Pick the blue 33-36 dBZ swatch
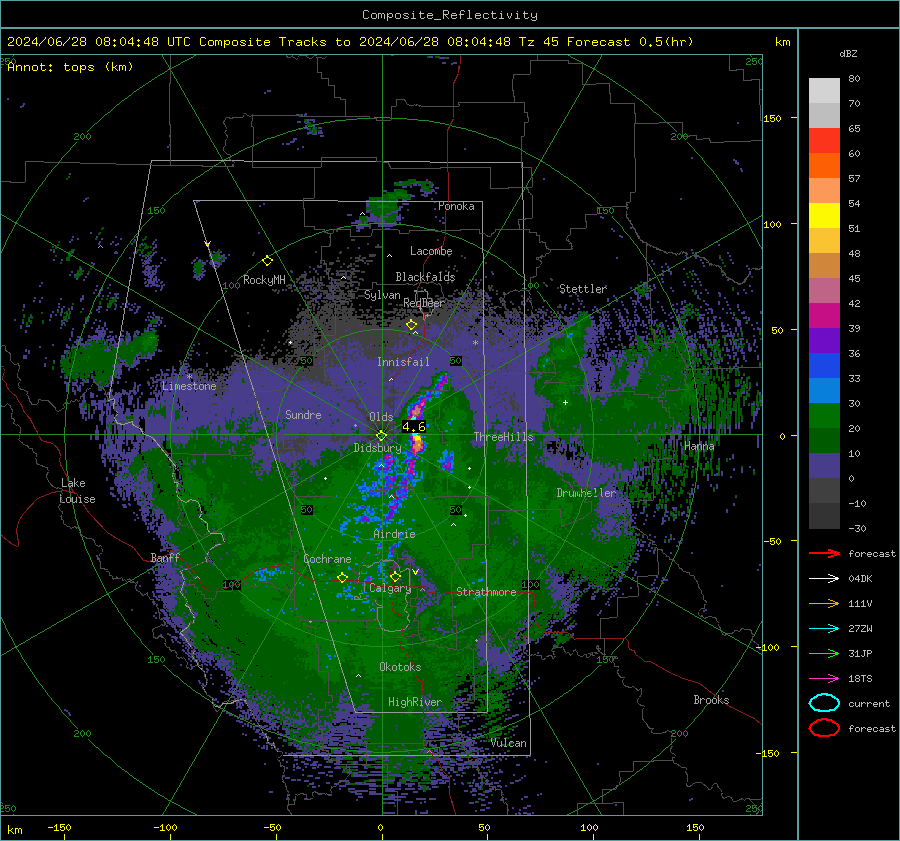The height and width of the screenshot is (841, 900). click(824, 366)
